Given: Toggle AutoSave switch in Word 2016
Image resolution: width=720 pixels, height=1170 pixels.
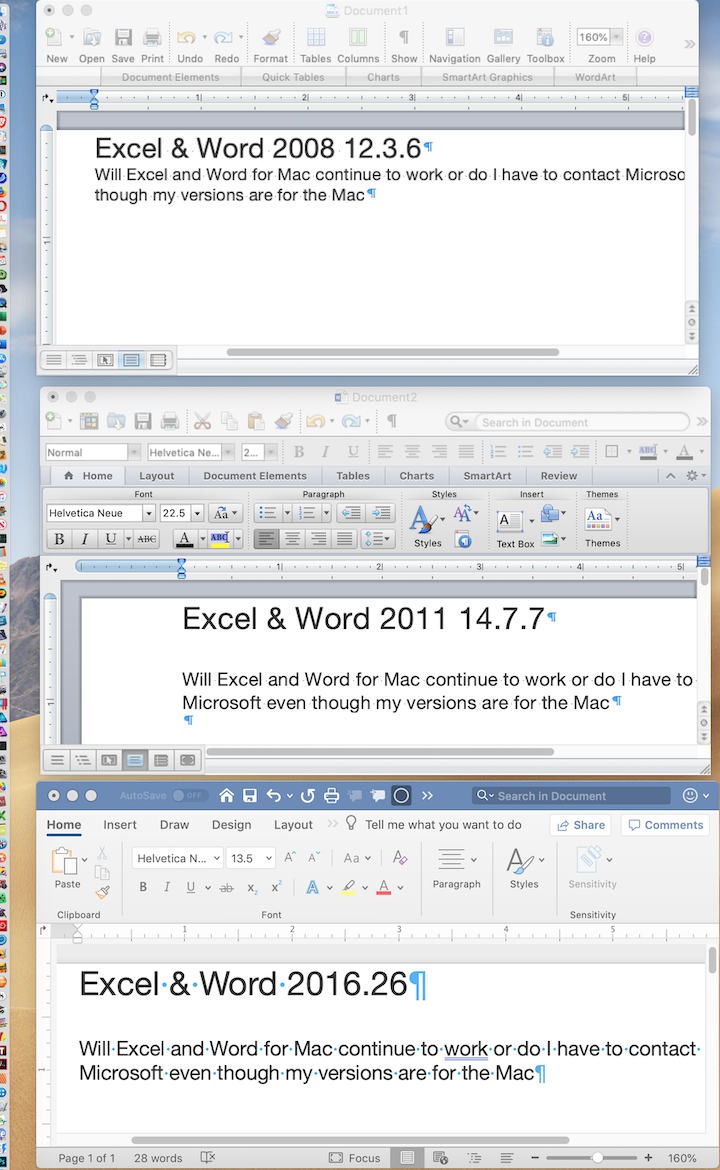Looking at the screenshot, I should click(188, 795).
